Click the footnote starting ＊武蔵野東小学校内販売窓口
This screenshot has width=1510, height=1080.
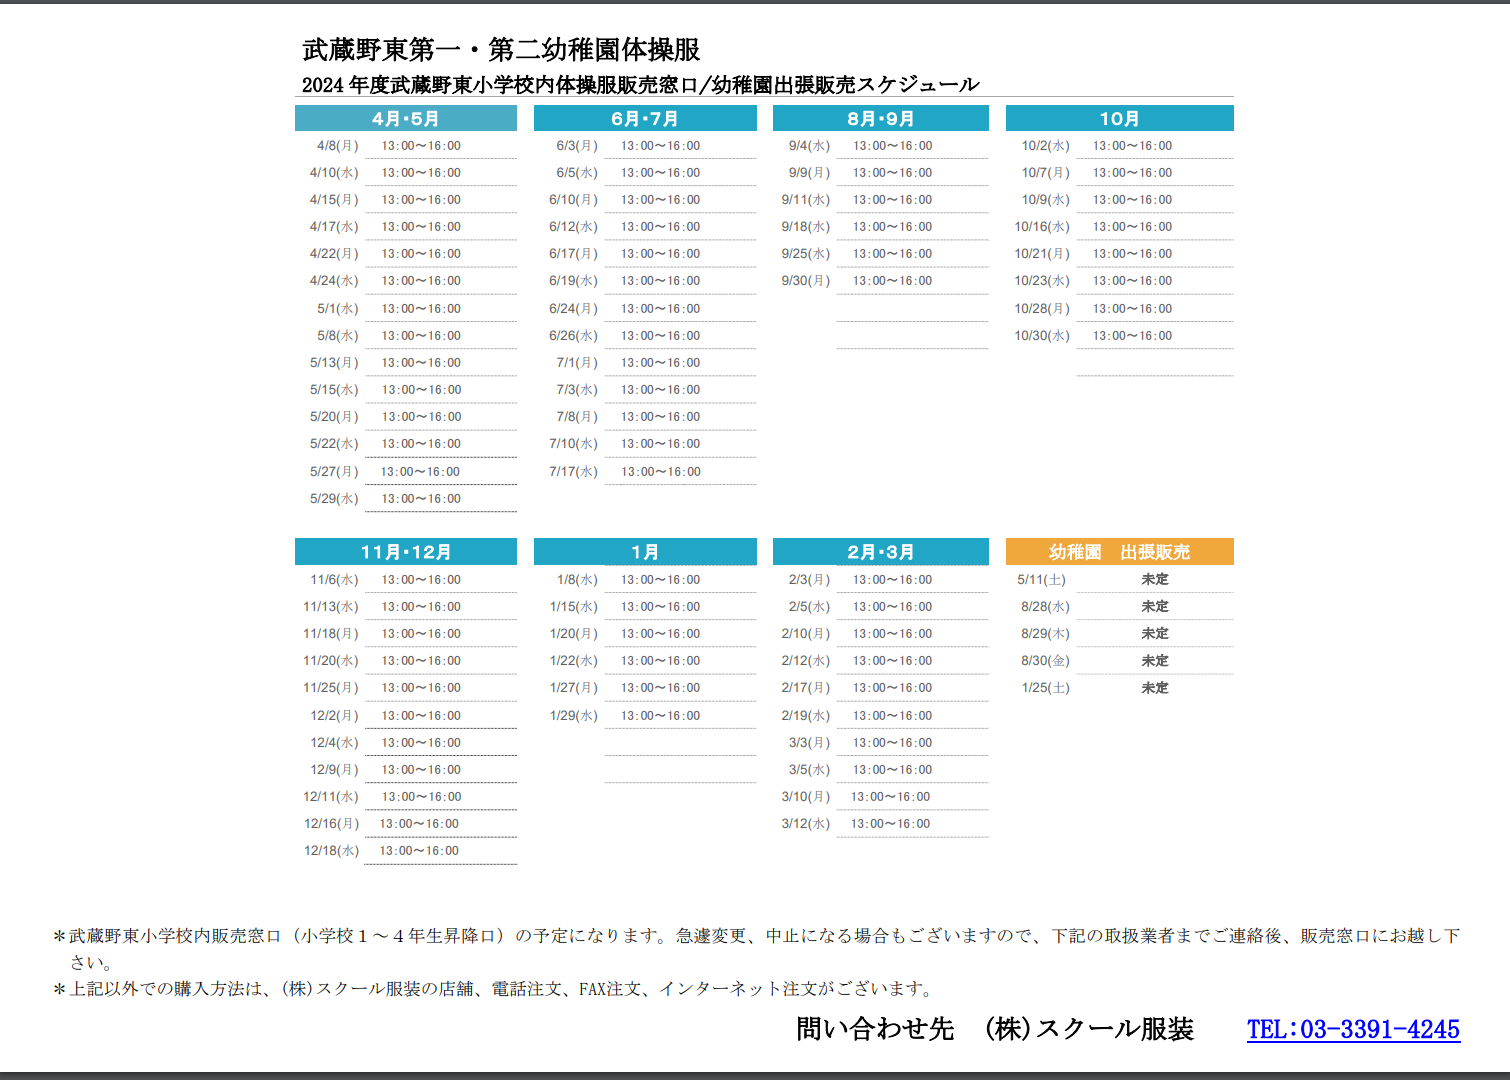[756, 949]
